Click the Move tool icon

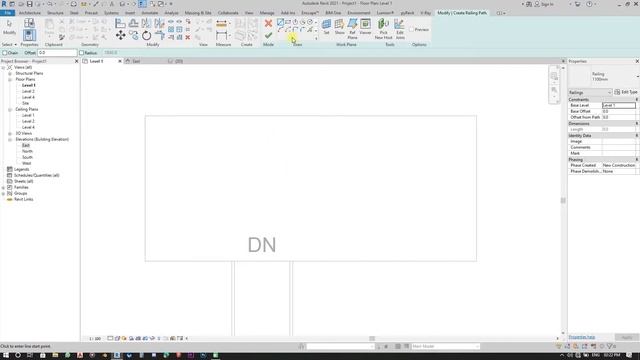tap(120, 36)
